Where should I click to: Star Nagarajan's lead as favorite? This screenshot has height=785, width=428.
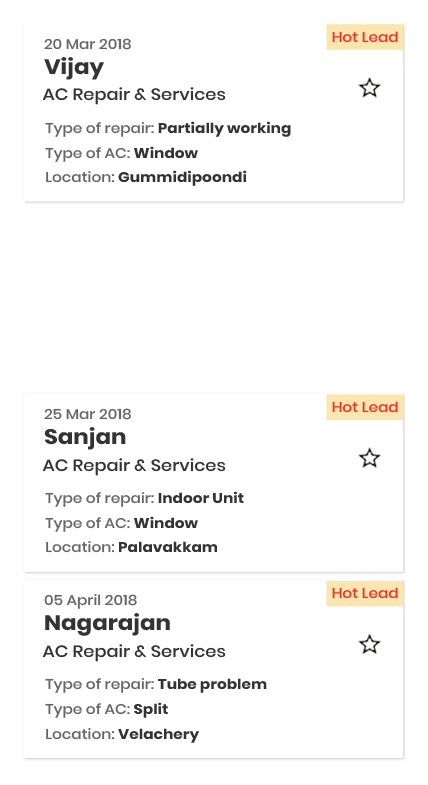coord(369,644)
